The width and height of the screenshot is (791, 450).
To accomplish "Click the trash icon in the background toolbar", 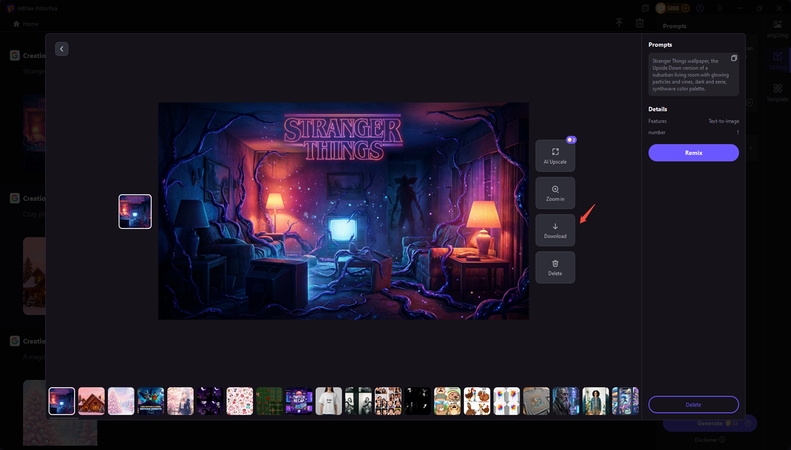I will tap(640, 23).
